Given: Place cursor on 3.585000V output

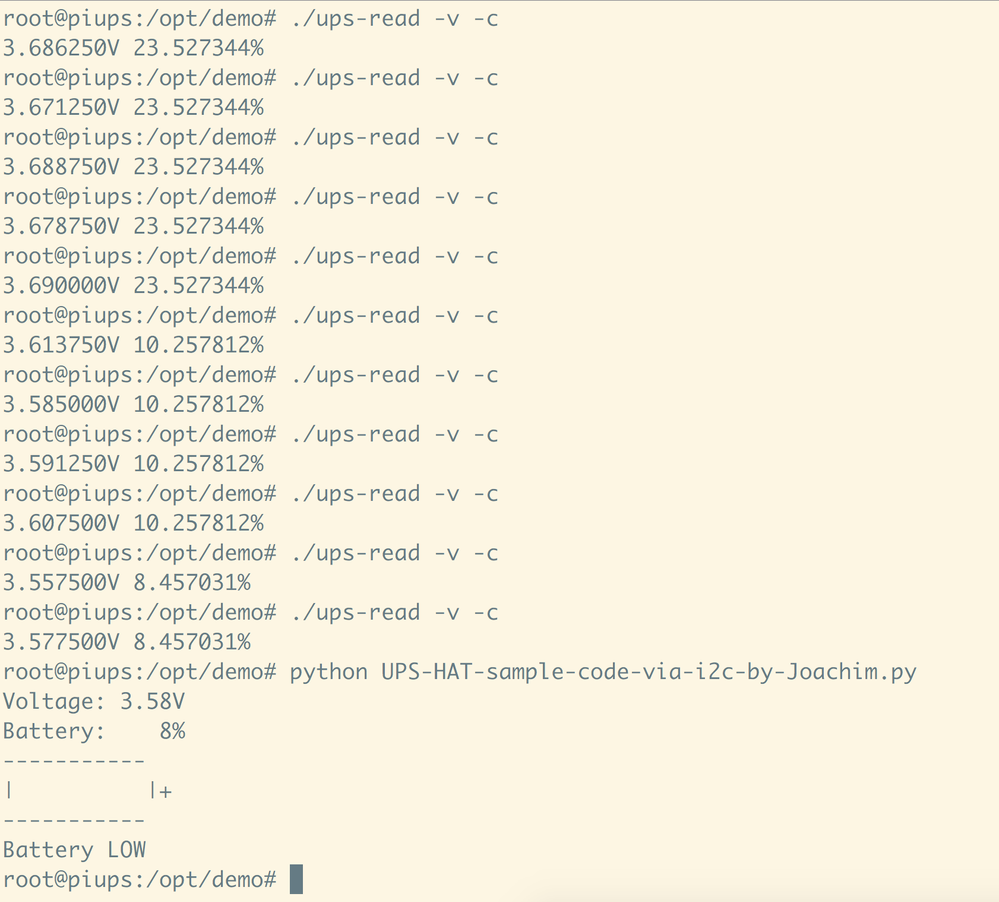Looking at the screenshot, I should [61, 405].
